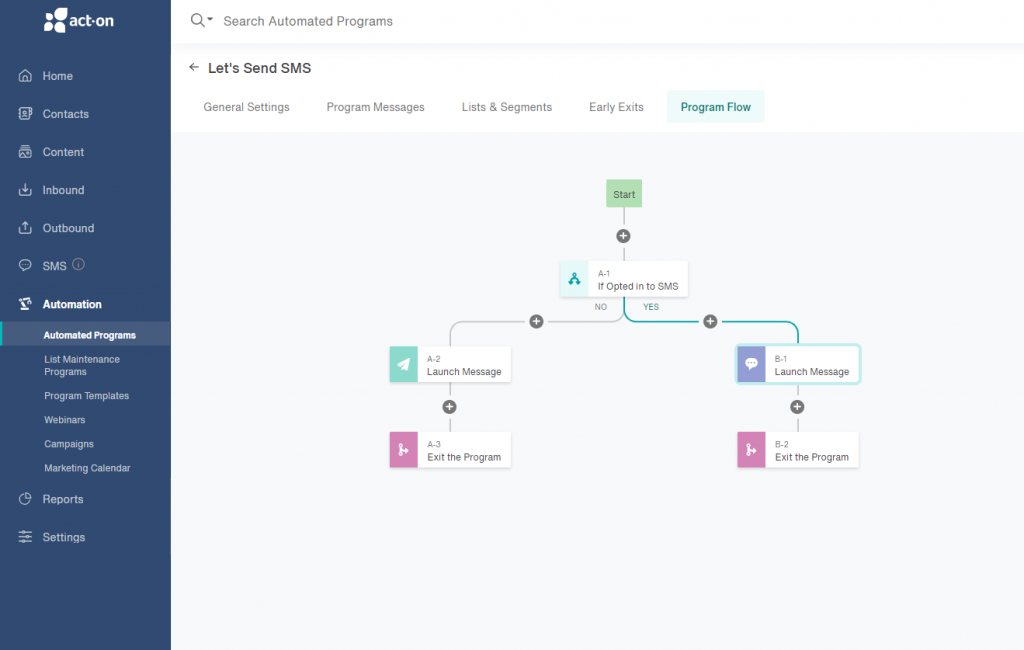
Task: Click the exit icon on step A-3
Action: pyautogui.click(x=403, y=450)
